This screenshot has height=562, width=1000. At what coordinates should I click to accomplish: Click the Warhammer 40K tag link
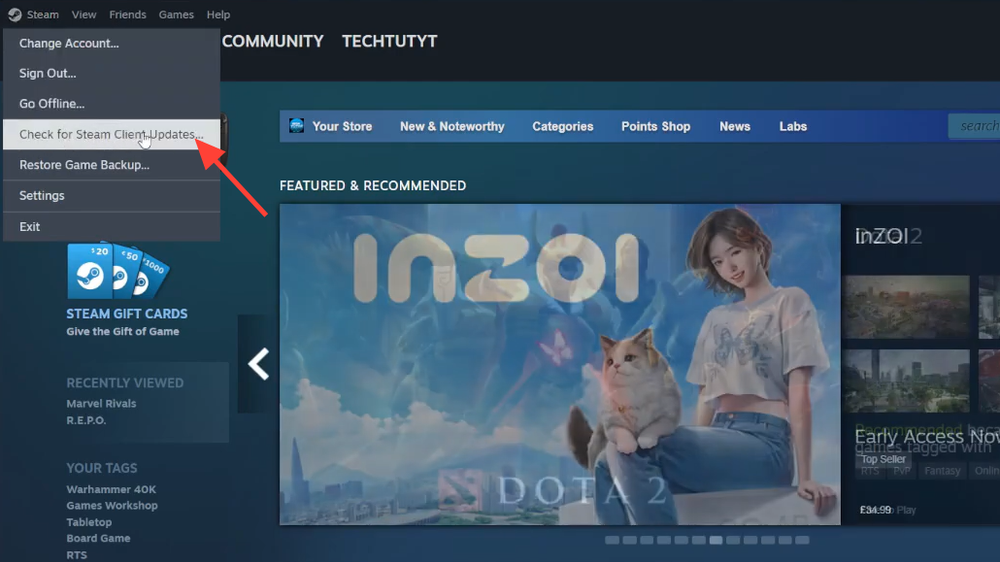111,489
